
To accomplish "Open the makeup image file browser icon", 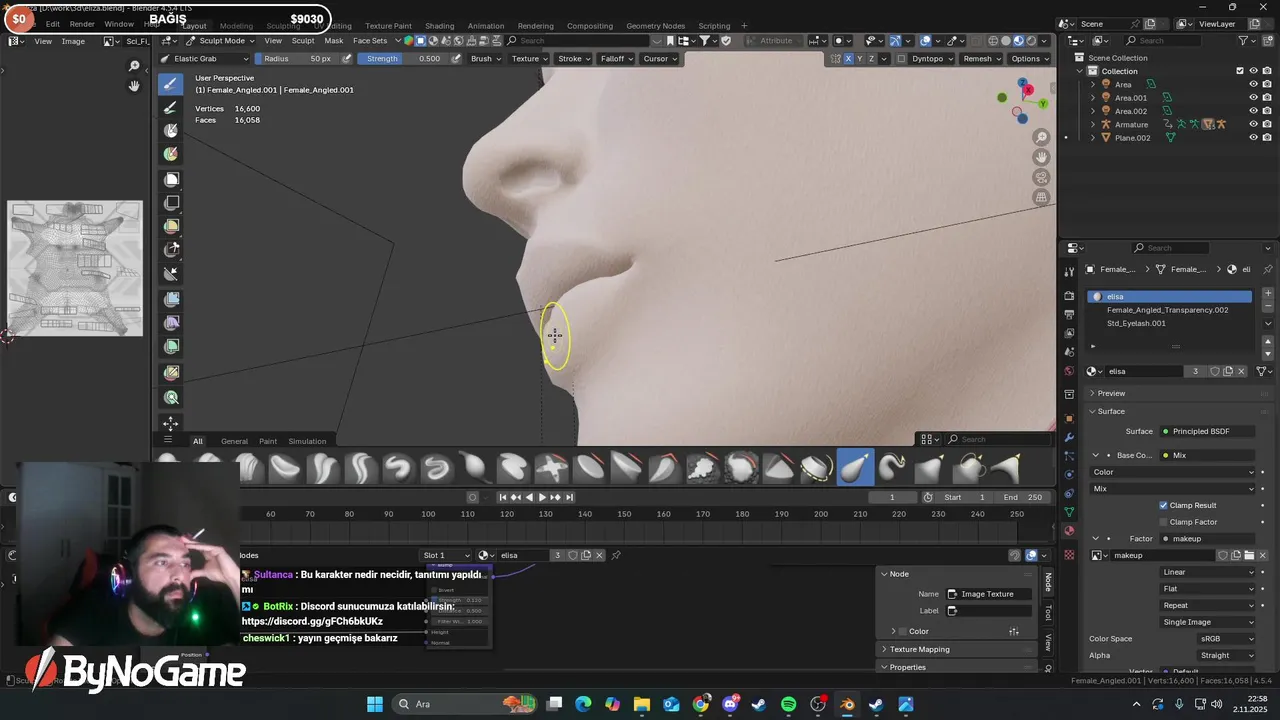I will 1249,555.
